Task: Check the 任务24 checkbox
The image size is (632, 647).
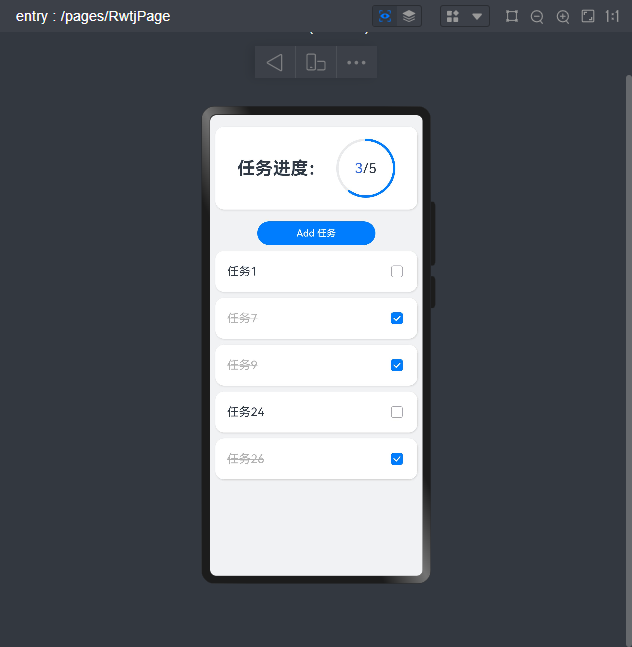Action: (x=397, y=412)
